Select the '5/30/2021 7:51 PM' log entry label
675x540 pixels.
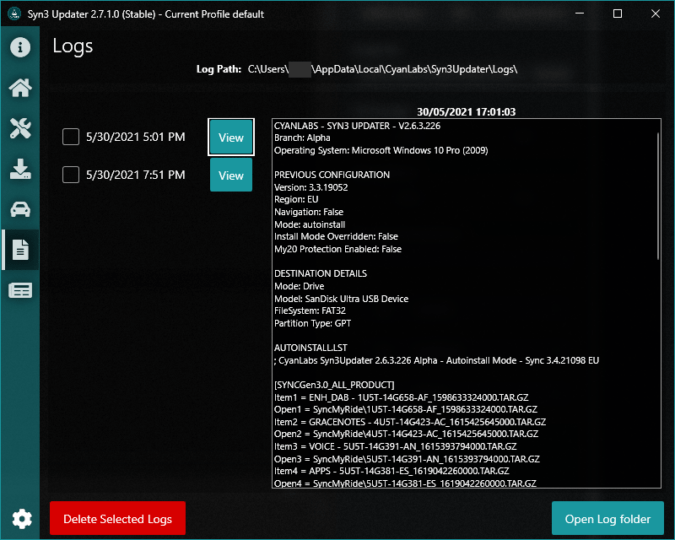pos(136,175)
